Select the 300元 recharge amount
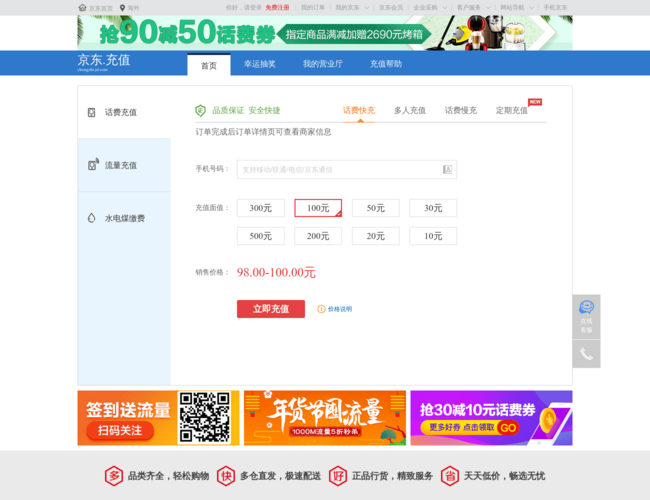 click(260, 208)
